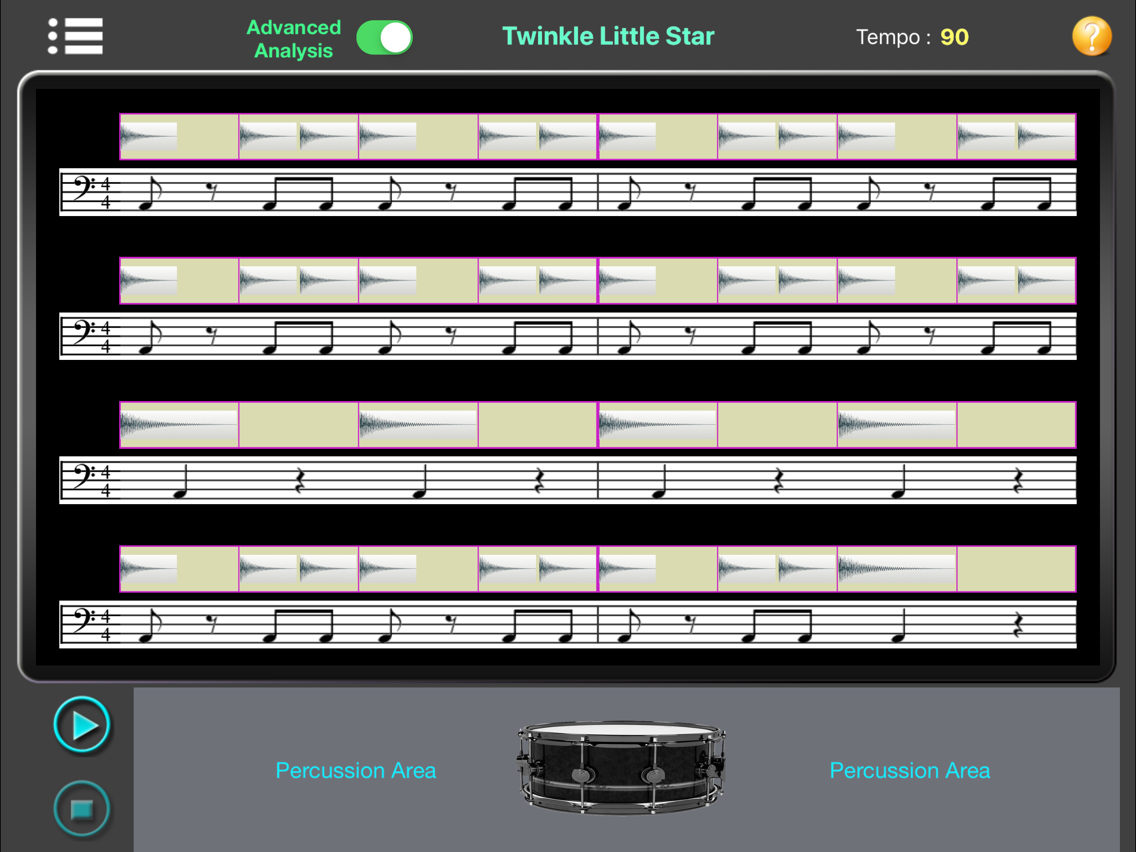Tap the left Percussion Area label
This screenshot has height=852, width=1136.
point(356,770)
